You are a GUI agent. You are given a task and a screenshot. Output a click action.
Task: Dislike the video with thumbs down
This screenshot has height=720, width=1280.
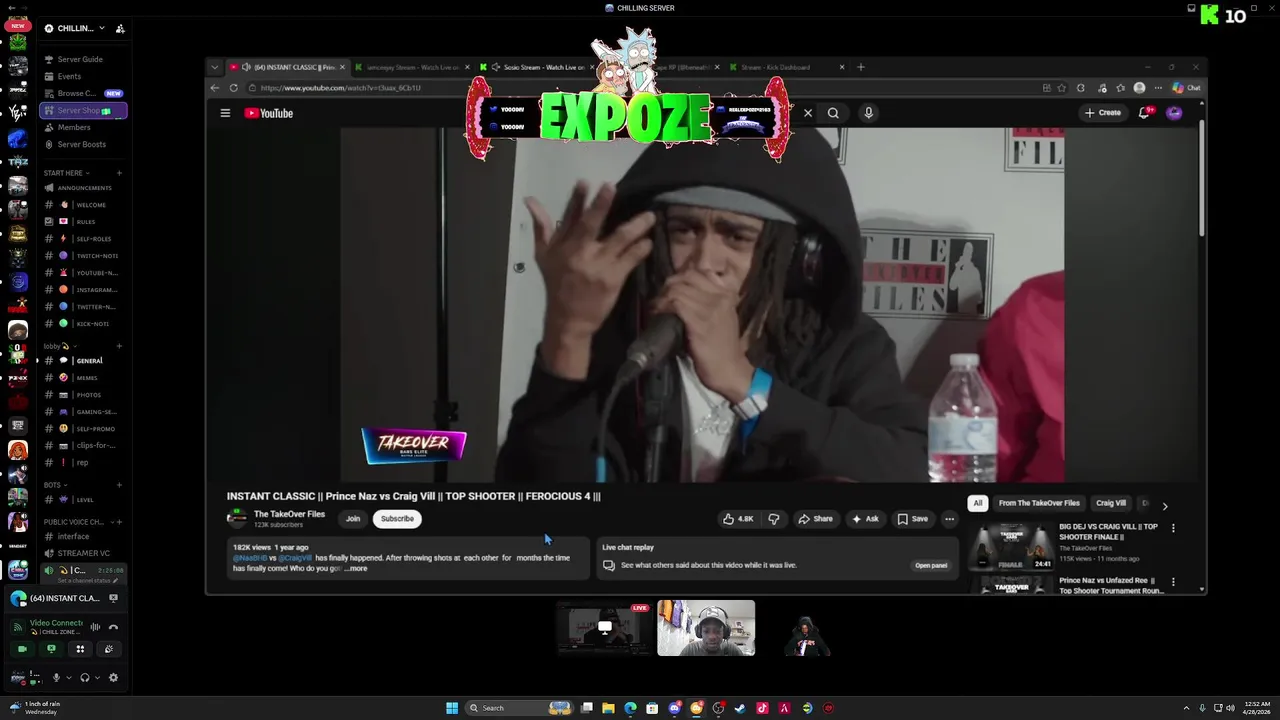click(x=773, y=519)
